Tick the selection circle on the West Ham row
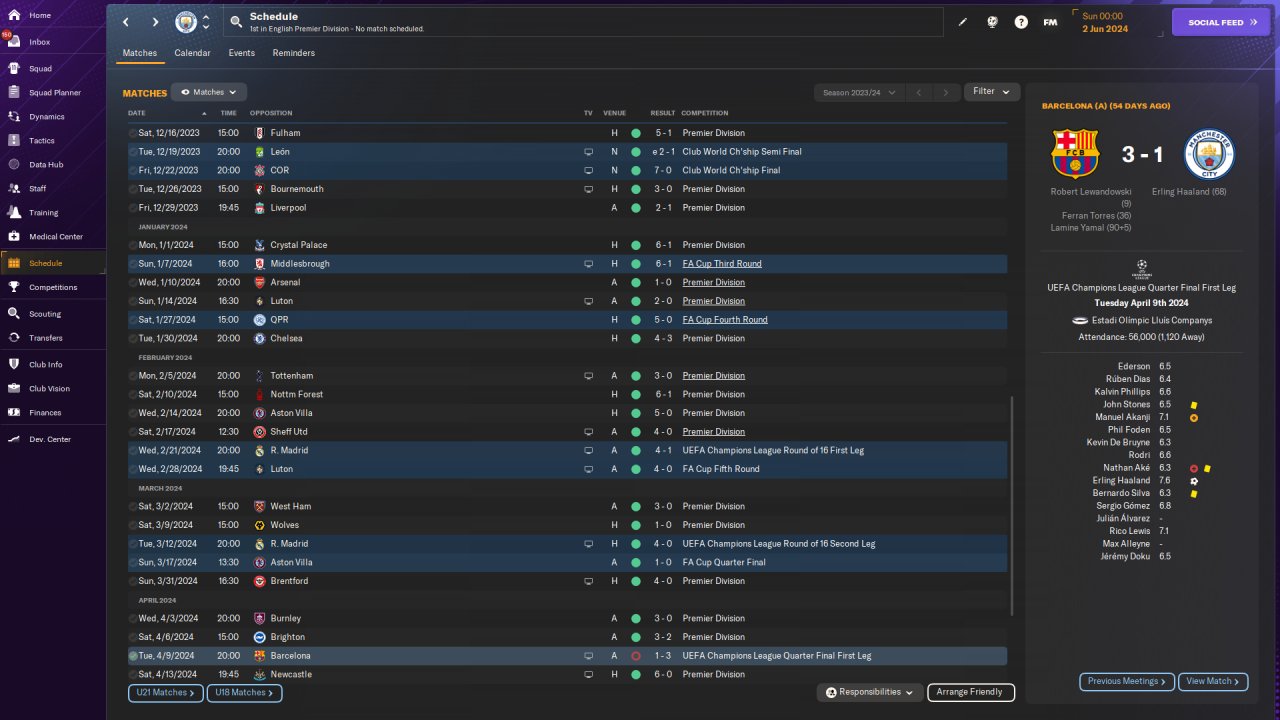1280x720 pixels. coord(133,506)
